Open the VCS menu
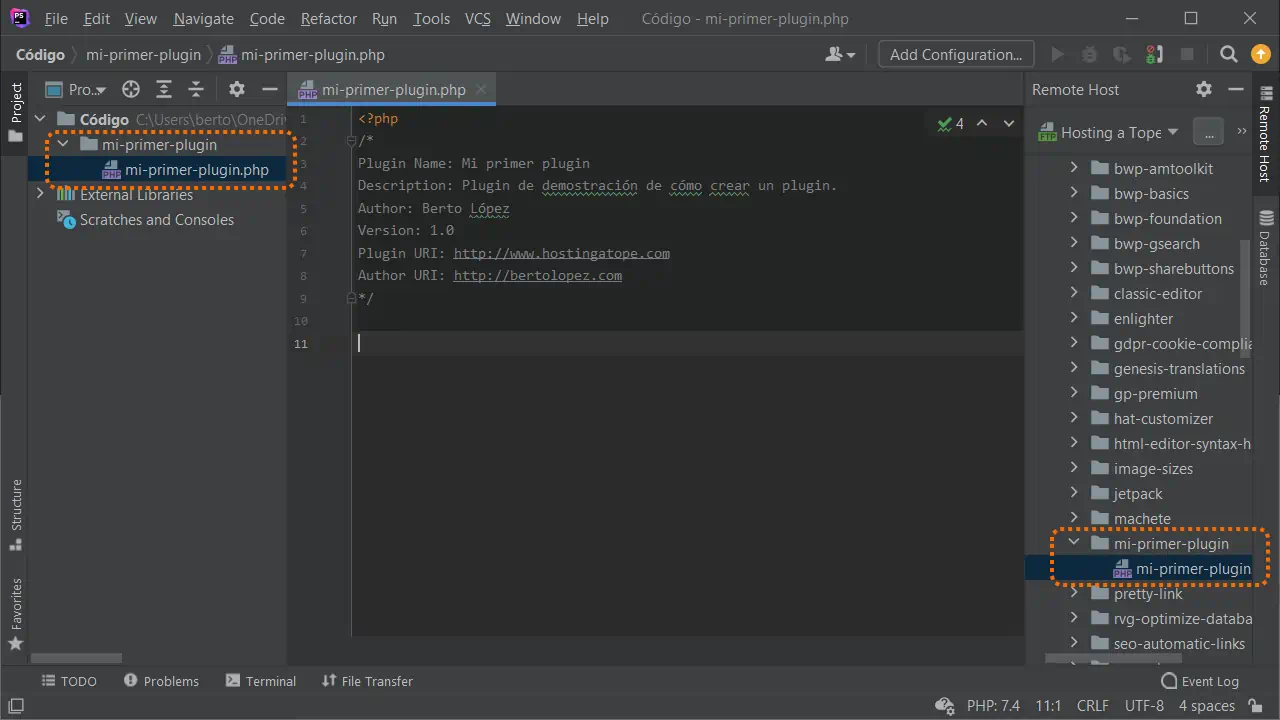The height and width of the screenshot is (720, 1280). [478, 18]
